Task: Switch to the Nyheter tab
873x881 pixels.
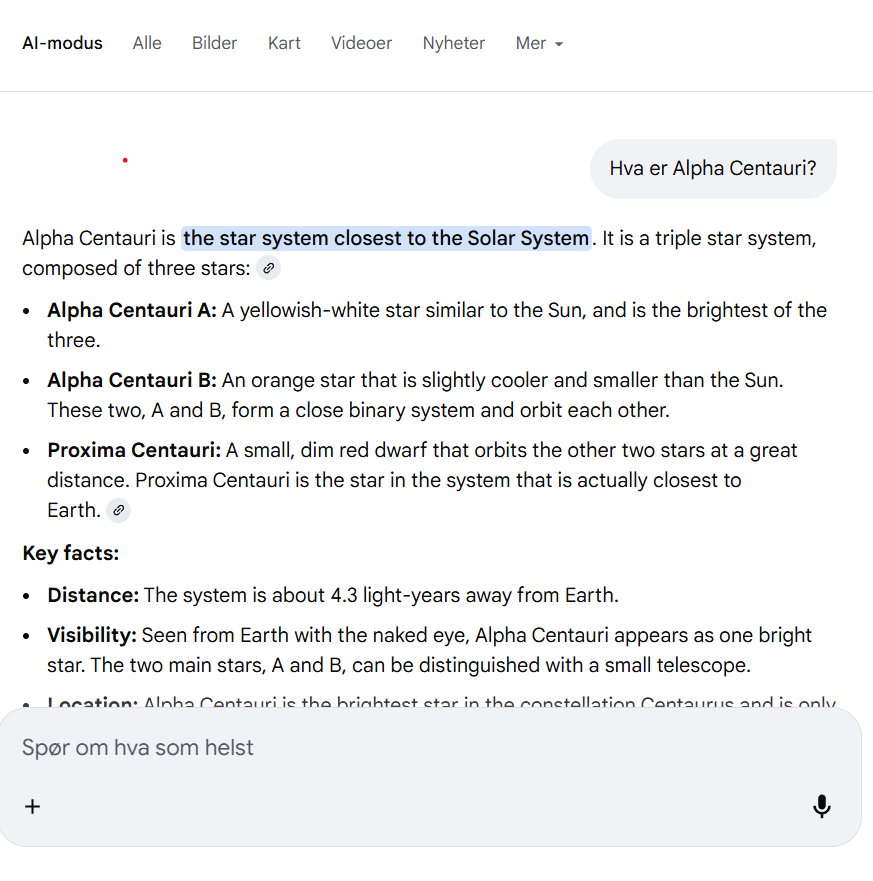Action: pyautogui.click(x=453, y=43)
